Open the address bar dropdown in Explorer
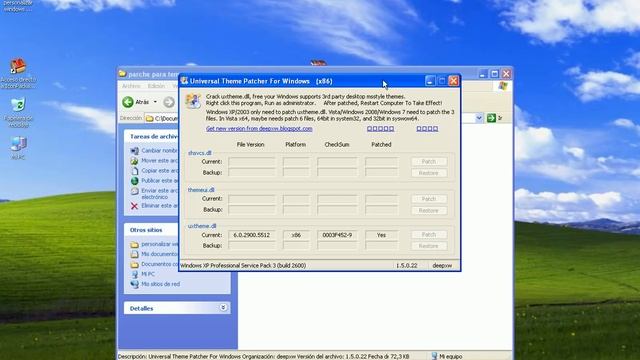Viewport: 640px width, 360px height. pos(479,118)
